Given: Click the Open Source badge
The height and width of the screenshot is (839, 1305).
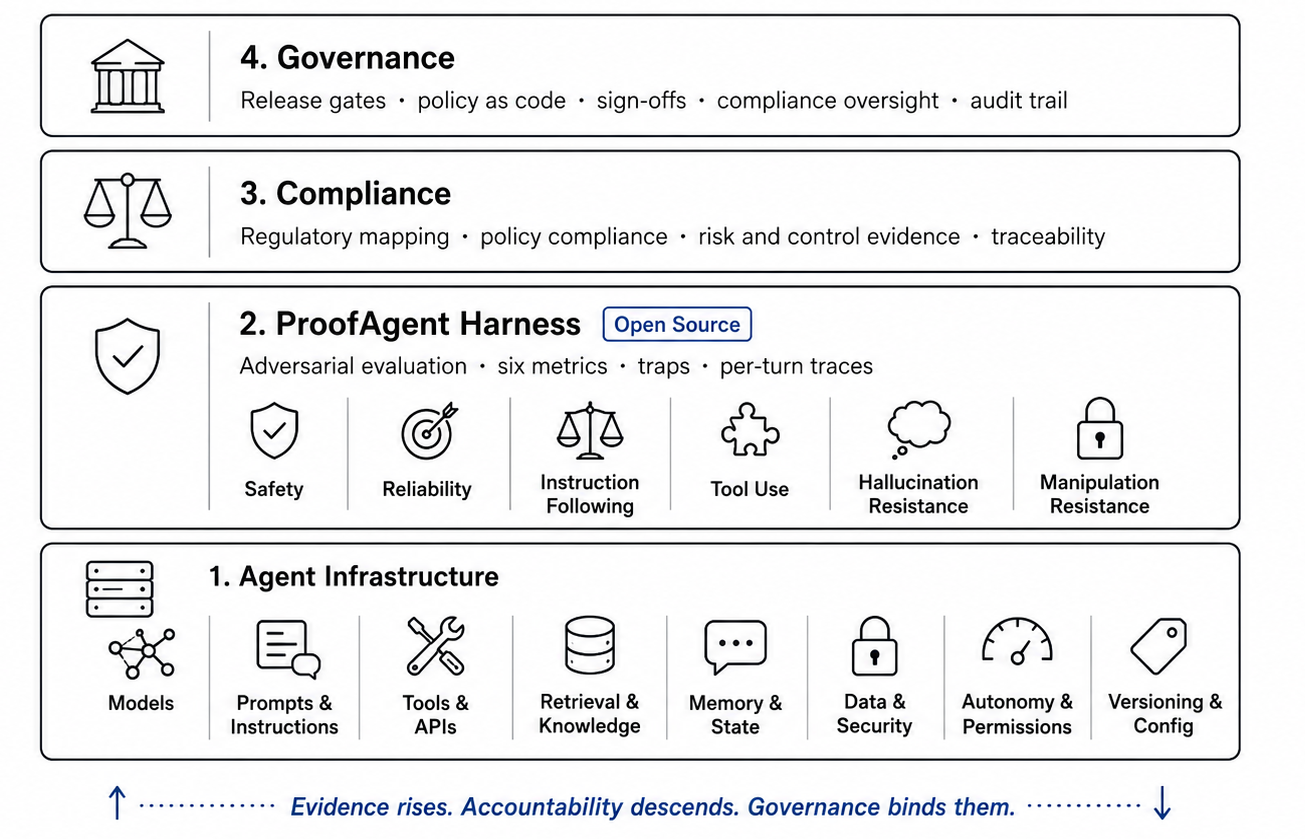Looking at the screenshot, I should (677, 325).
